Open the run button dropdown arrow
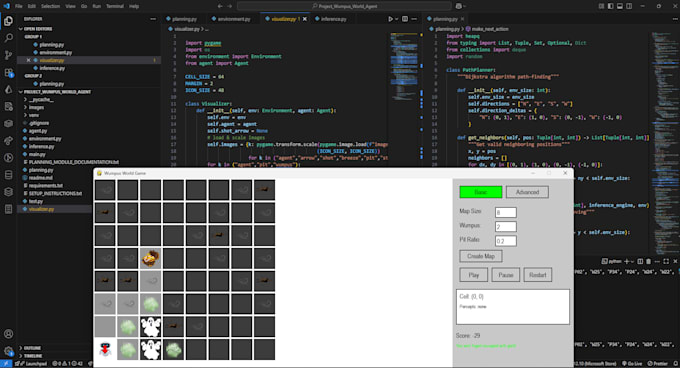The width and height of the screenshot is (680, 368). click(x=396, y=19)
